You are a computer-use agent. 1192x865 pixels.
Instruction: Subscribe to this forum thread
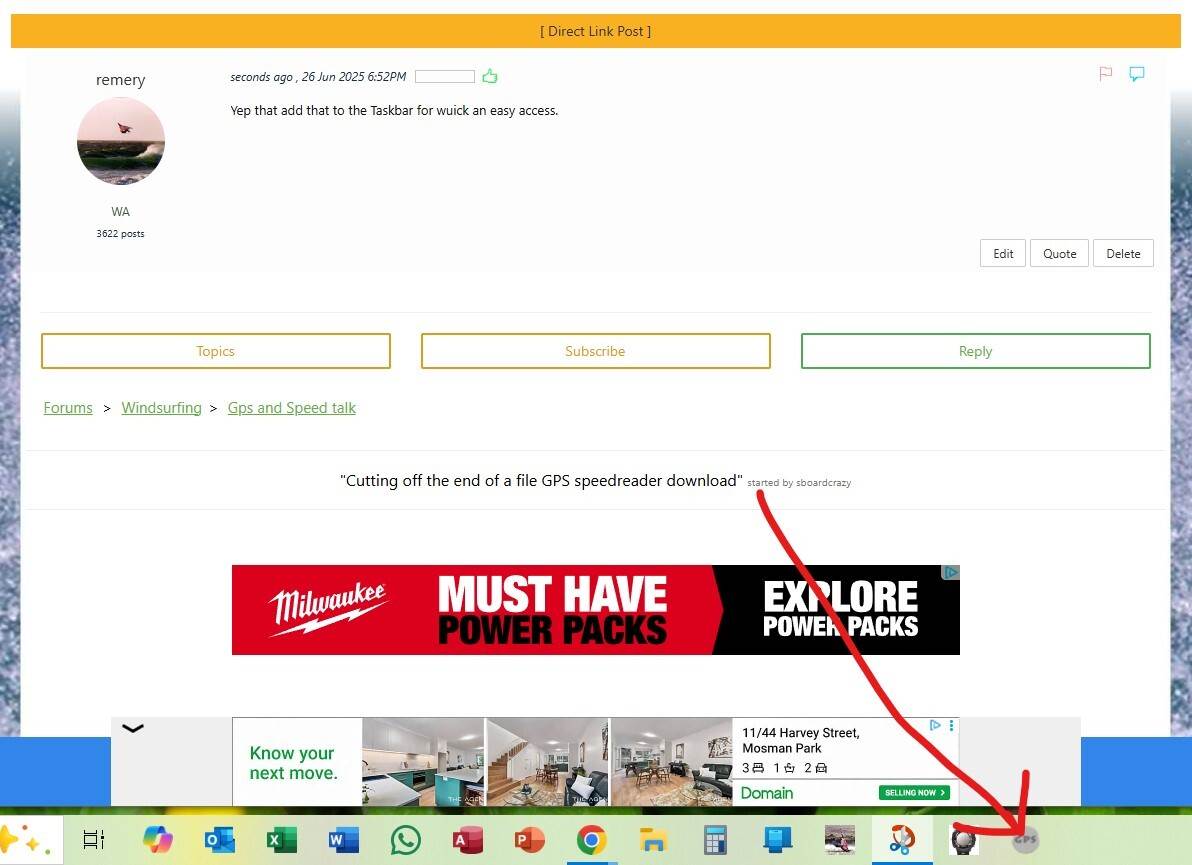(595, 351)
